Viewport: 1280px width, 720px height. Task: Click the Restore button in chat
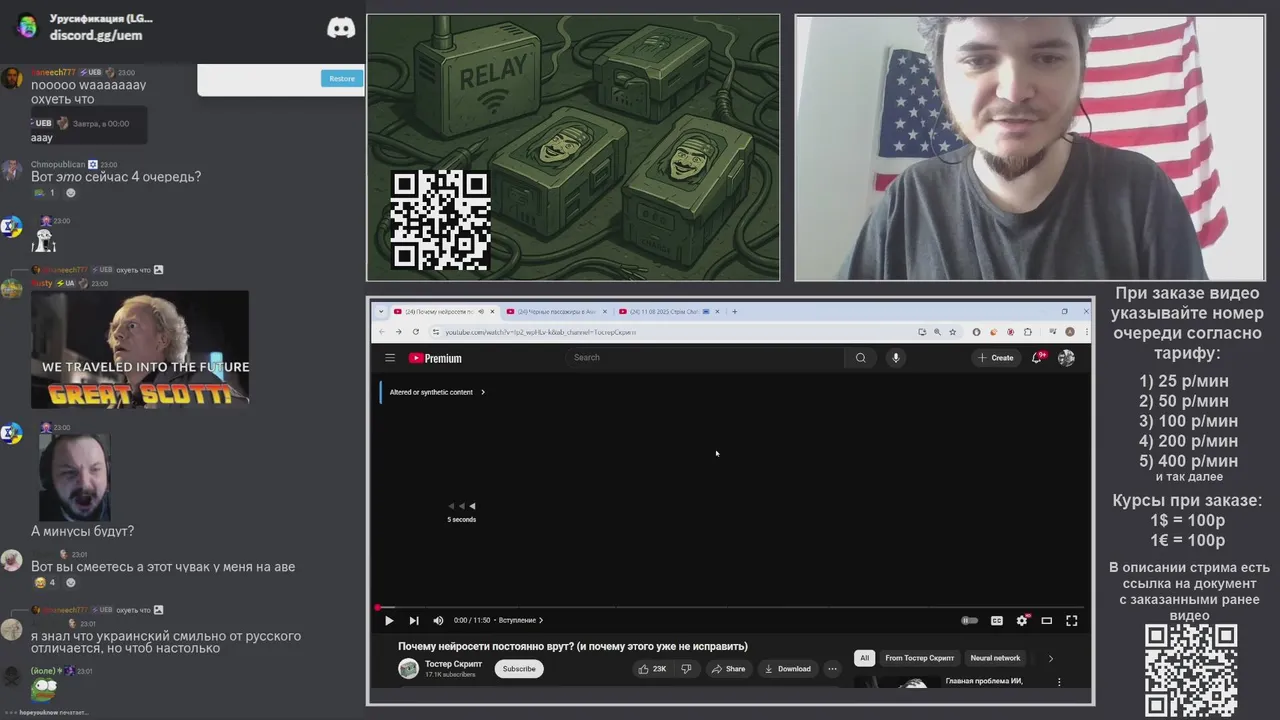(x=342, y=79)
